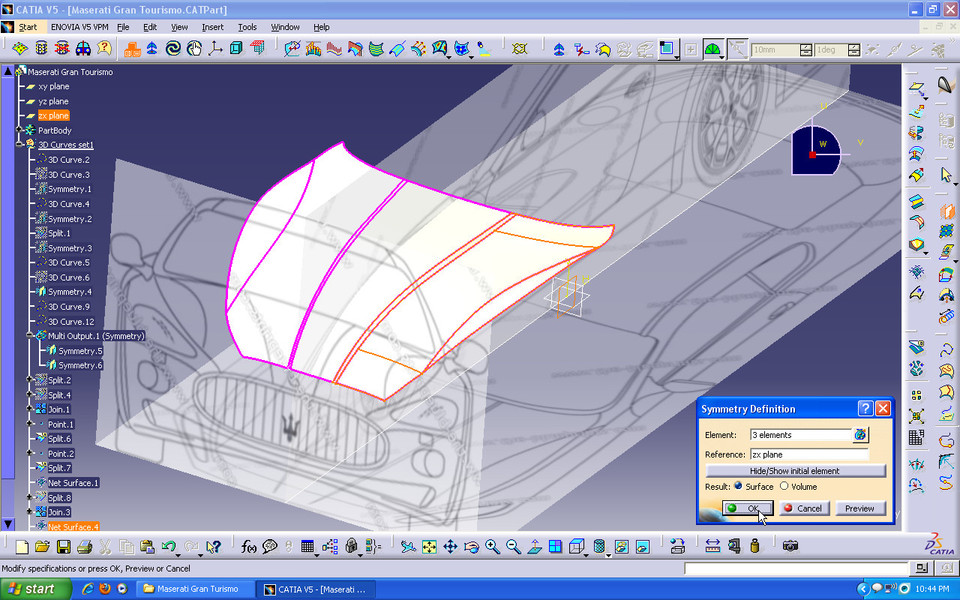
Task: Click OK in Symmetry Definition dialog
Action: pyautogui.click(x=748, y=508)
